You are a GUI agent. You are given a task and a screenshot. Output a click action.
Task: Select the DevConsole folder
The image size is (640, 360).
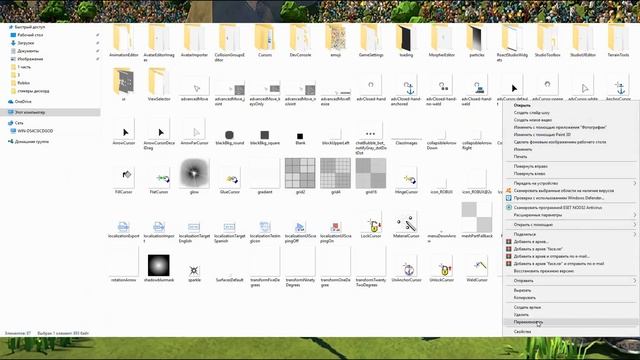pyautogui.click(x=300, y=41)
